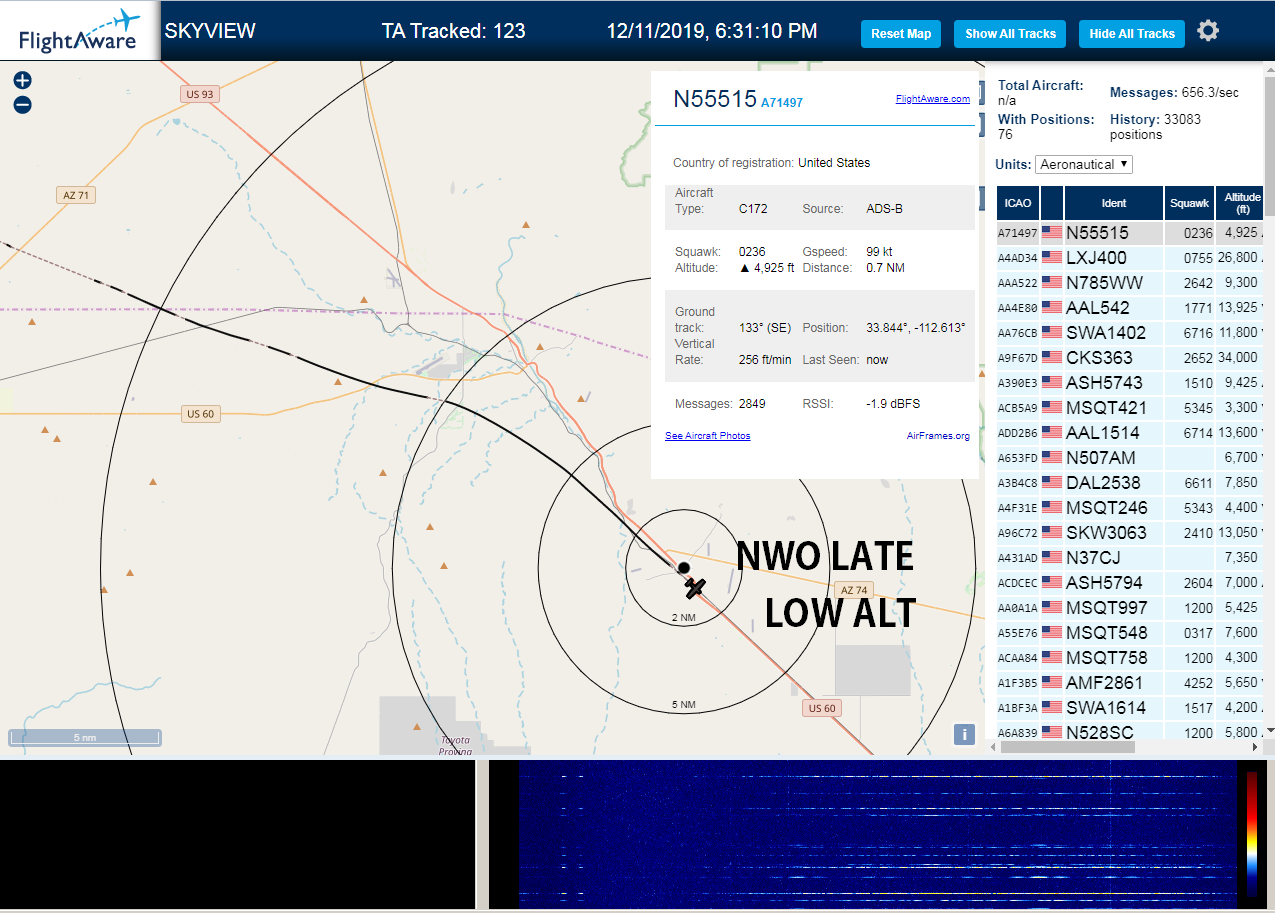1275x913 pixels.
Task: Click the Reset Map button
Action: (x=901, y=34)
